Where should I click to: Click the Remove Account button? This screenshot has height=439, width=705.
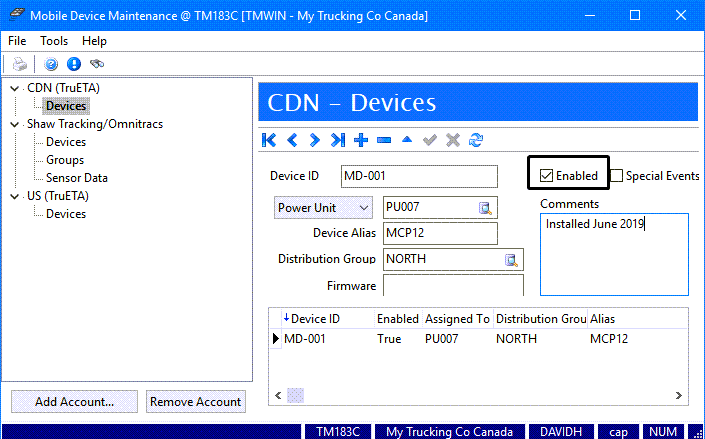(195, 402)
